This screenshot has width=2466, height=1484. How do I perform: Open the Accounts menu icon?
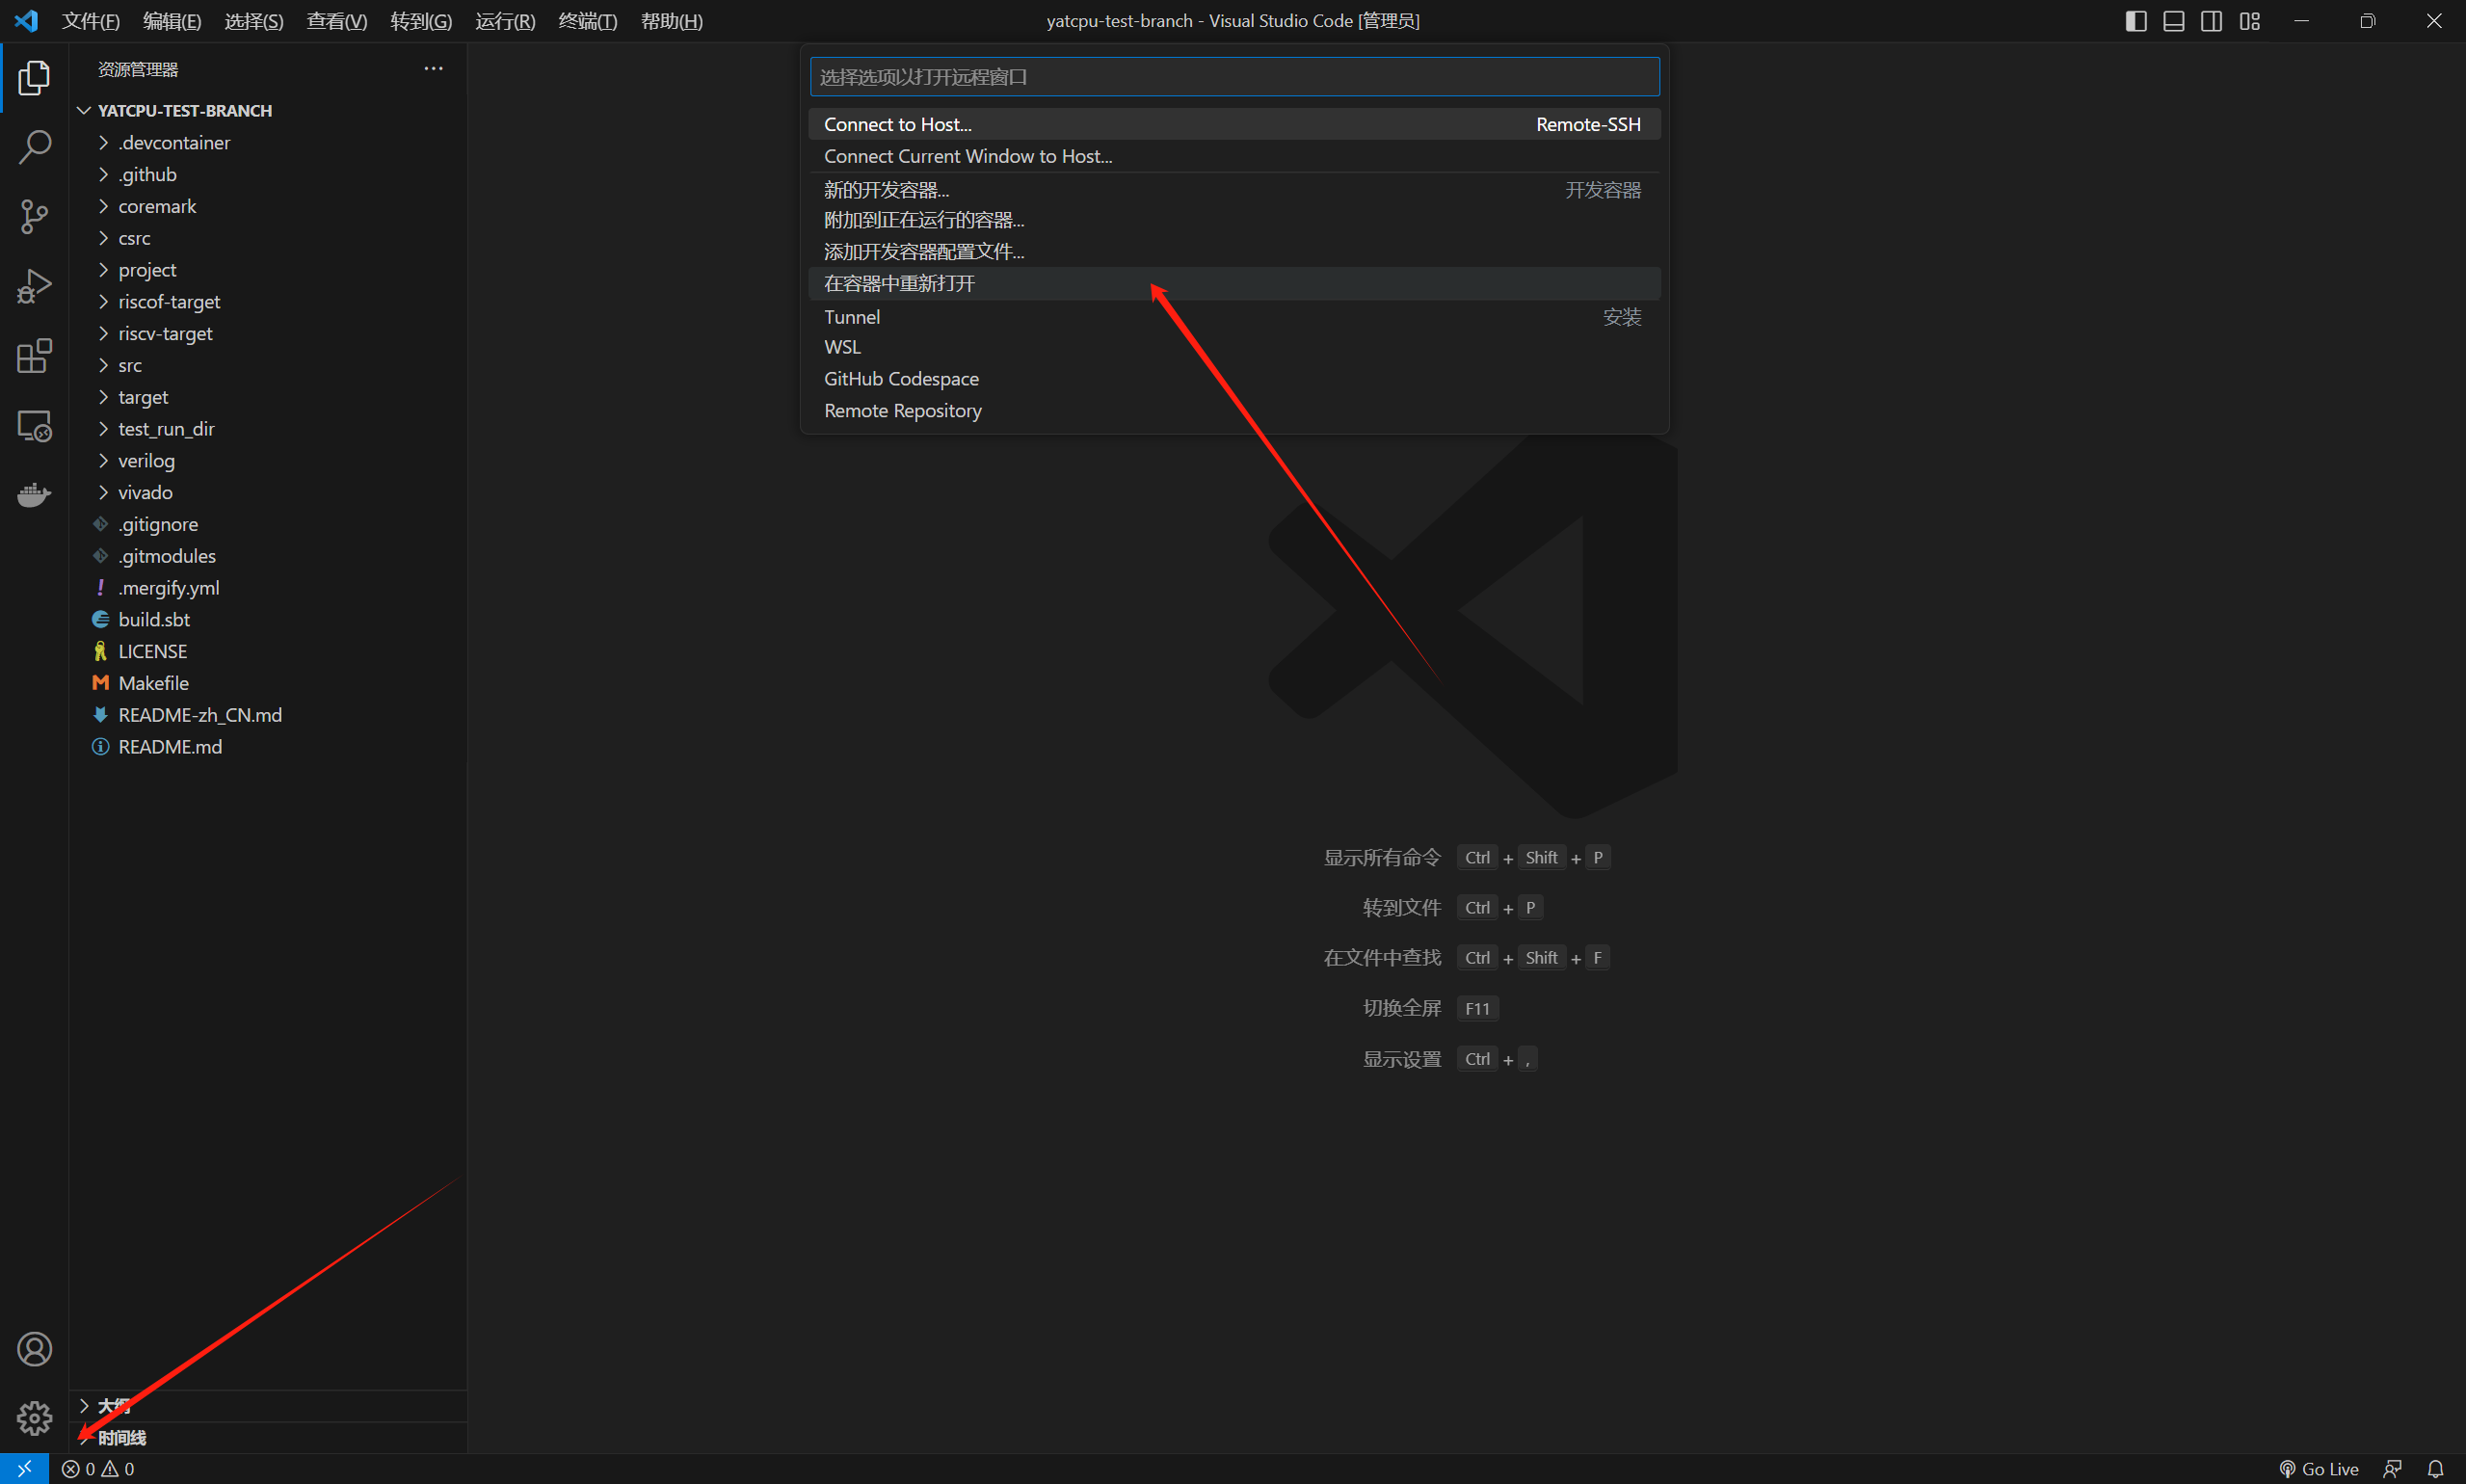pyautogui.click(x=34, y=1349)
